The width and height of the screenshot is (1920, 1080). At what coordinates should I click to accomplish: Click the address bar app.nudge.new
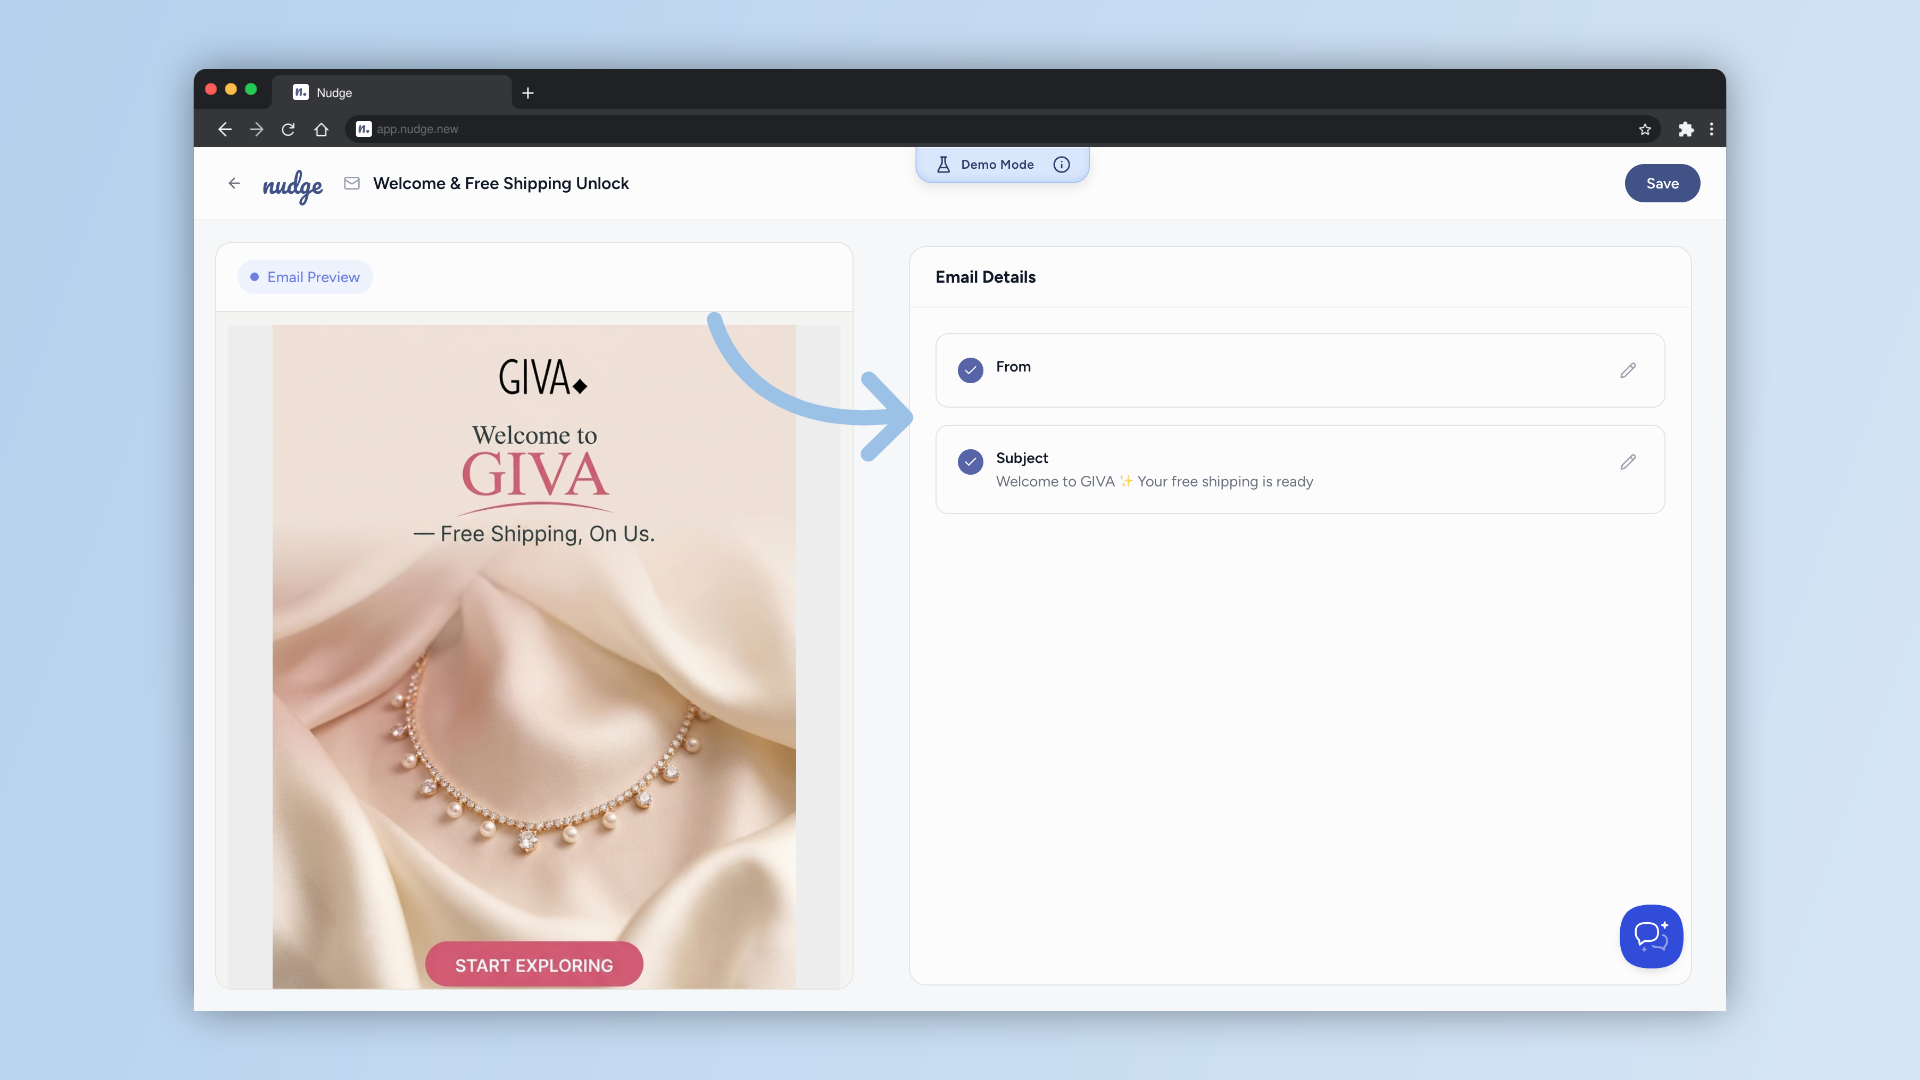click(1000, 129)
